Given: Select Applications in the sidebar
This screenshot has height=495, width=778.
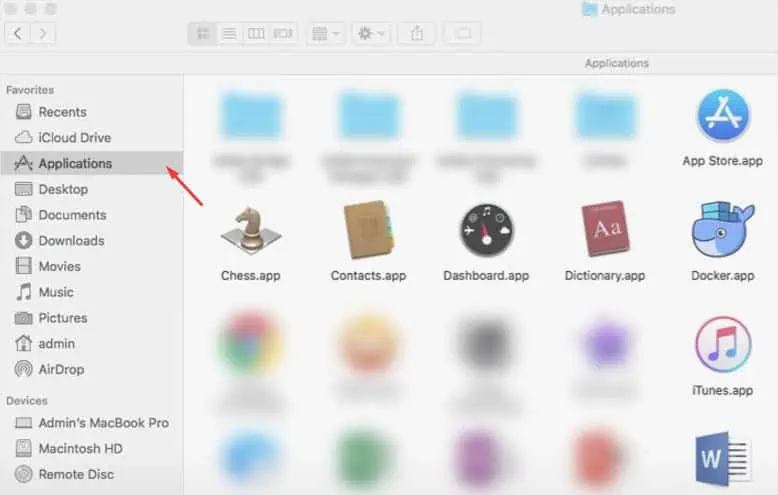Looking at the screenshot, I should [92, 164].
